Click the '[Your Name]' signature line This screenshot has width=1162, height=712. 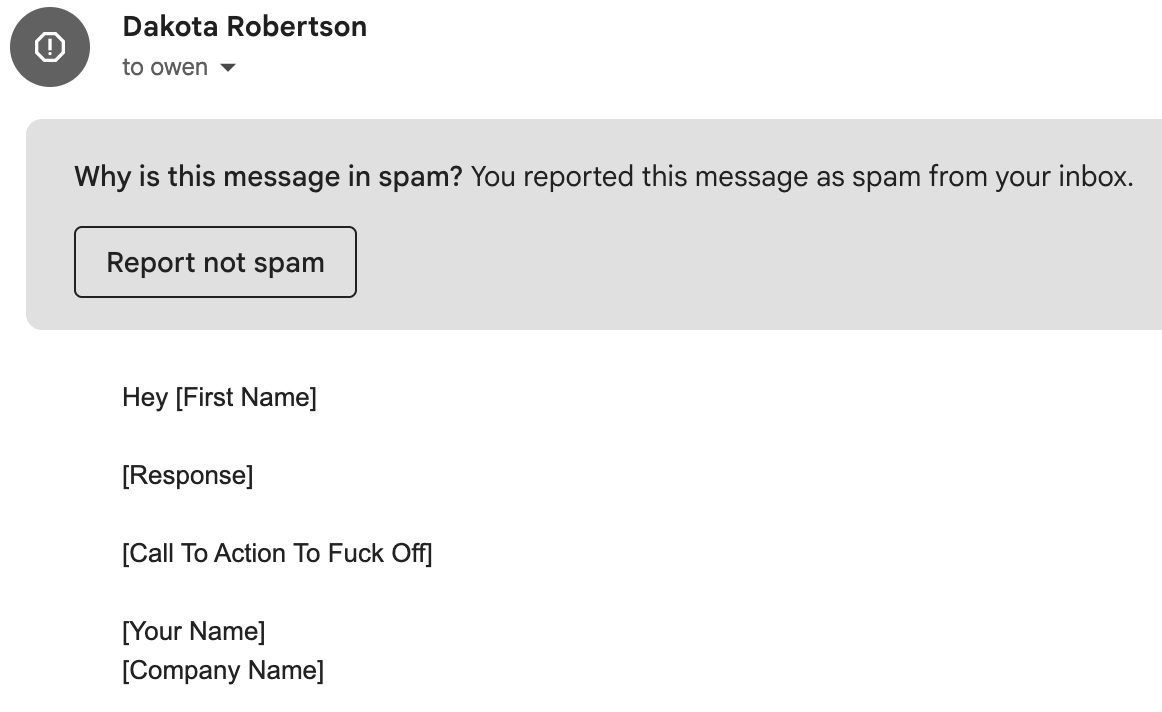(x=193, y=631)
